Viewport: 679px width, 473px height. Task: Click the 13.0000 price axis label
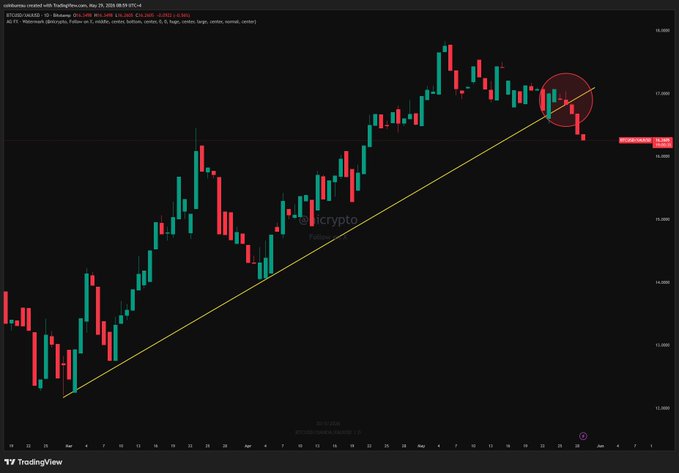click(663, 345)
